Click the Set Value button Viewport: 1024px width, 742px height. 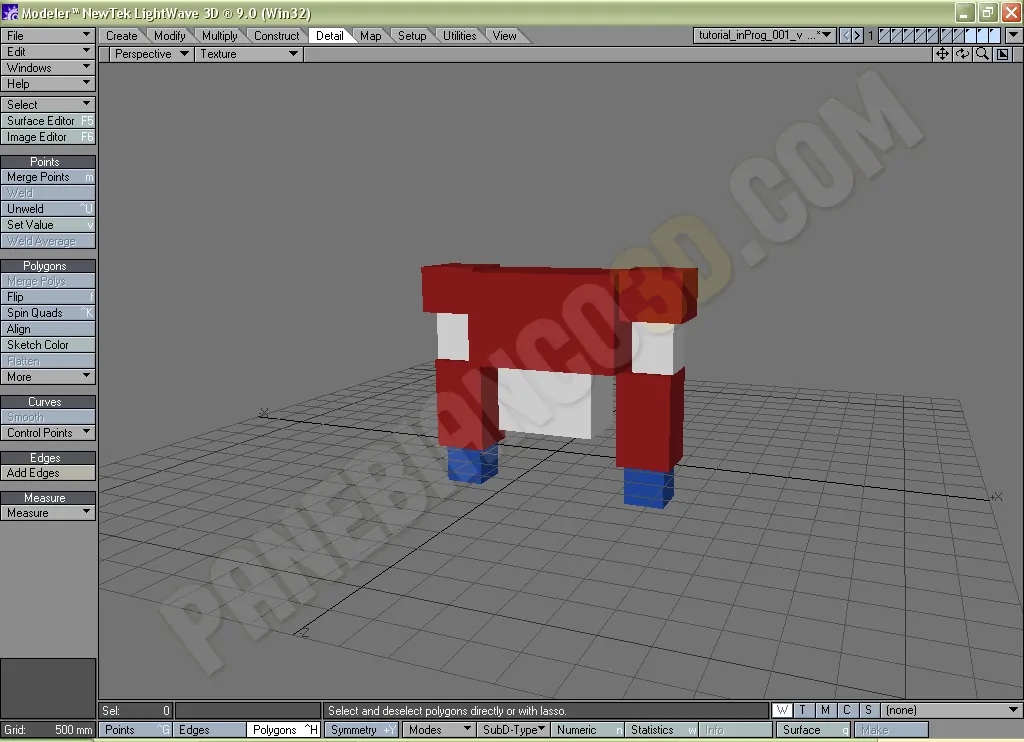(48, 225)
